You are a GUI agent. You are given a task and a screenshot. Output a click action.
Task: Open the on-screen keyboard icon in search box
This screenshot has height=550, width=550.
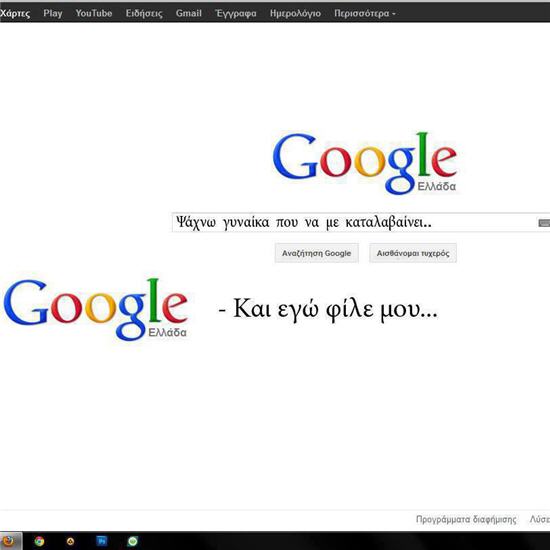click(x=544, y=223)
